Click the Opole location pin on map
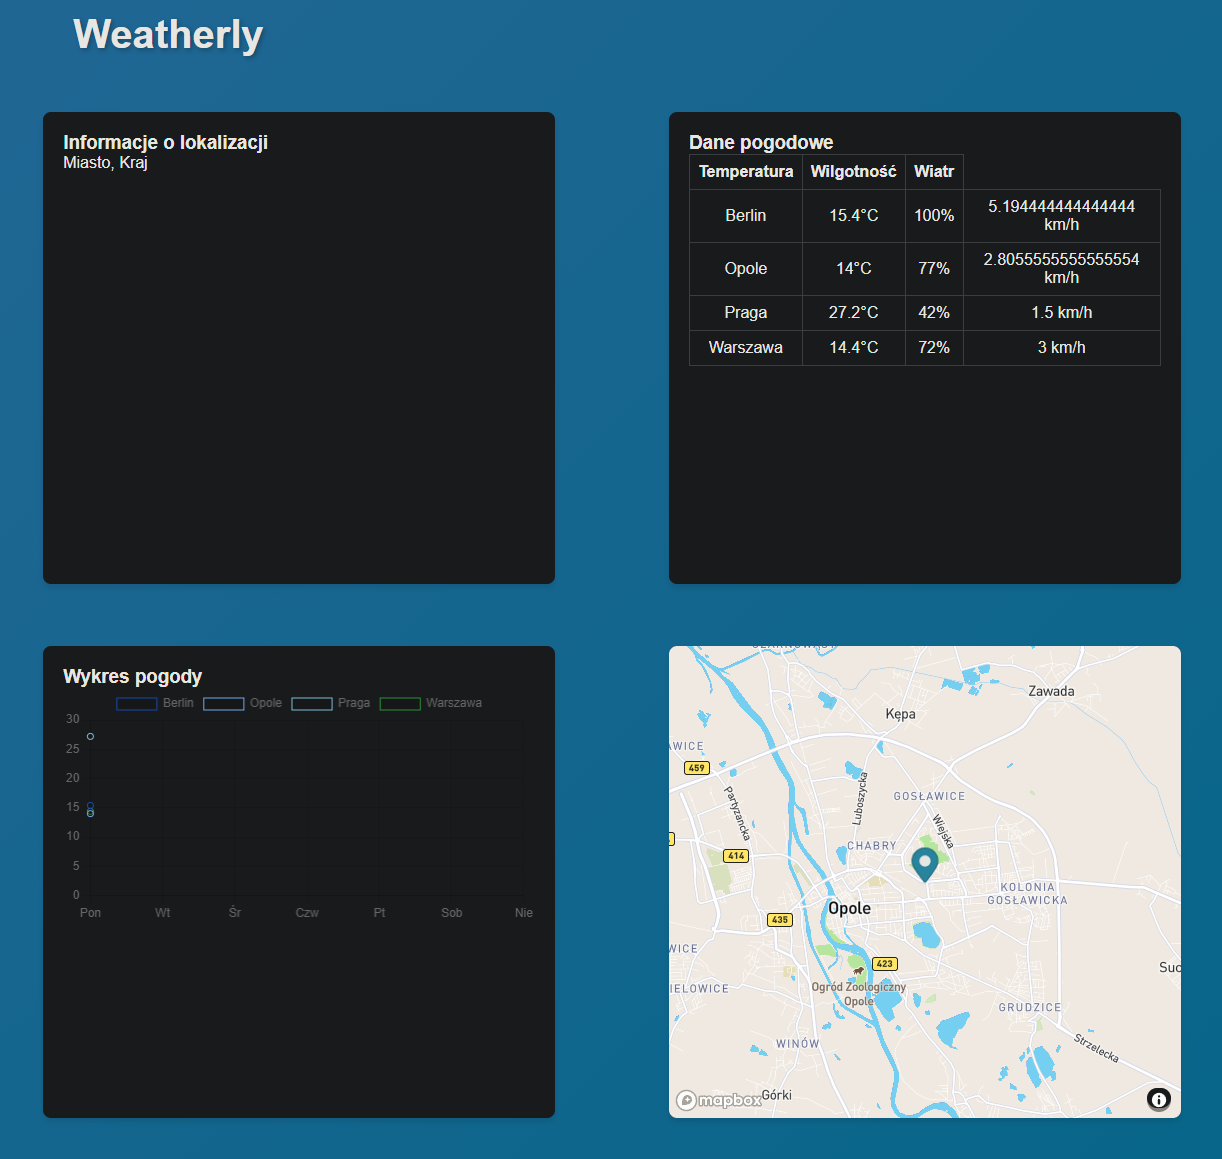1222x1159 pixels. point(925,864)
